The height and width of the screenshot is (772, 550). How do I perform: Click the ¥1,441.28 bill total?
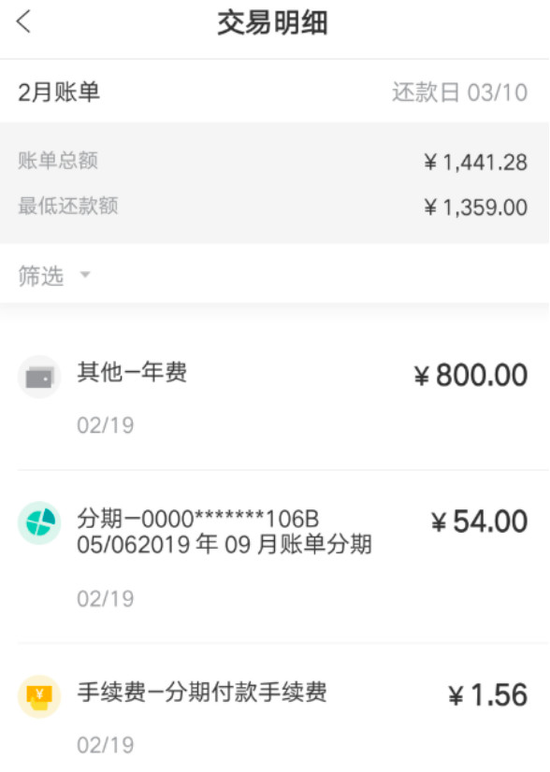point(476,162)
